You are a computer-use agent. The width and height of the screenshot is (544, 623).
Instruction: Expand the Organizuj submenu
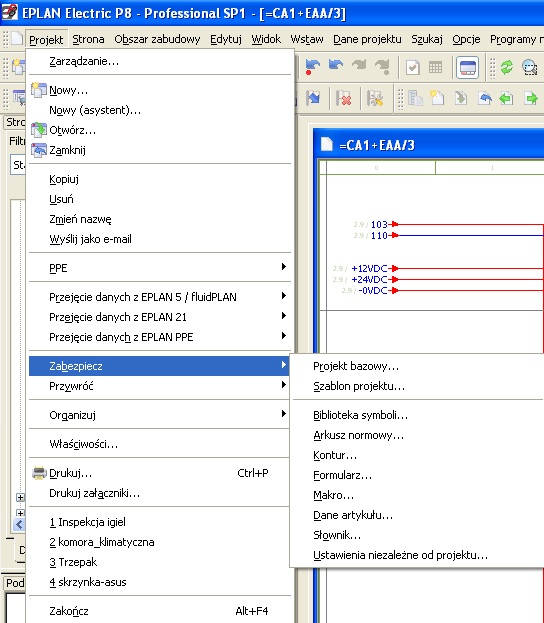click(x=160, y=415)
